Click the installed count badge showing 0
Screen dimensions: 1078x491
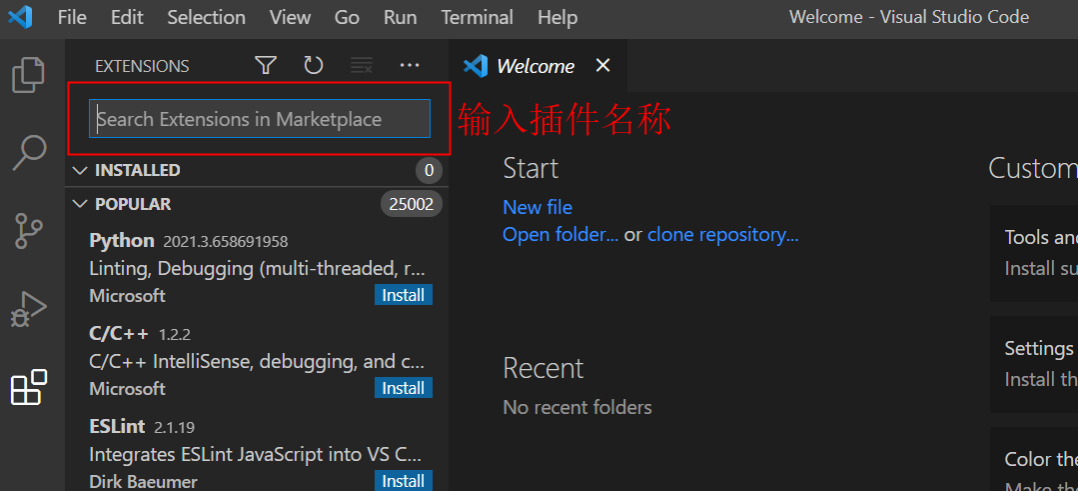pos(429,170)
